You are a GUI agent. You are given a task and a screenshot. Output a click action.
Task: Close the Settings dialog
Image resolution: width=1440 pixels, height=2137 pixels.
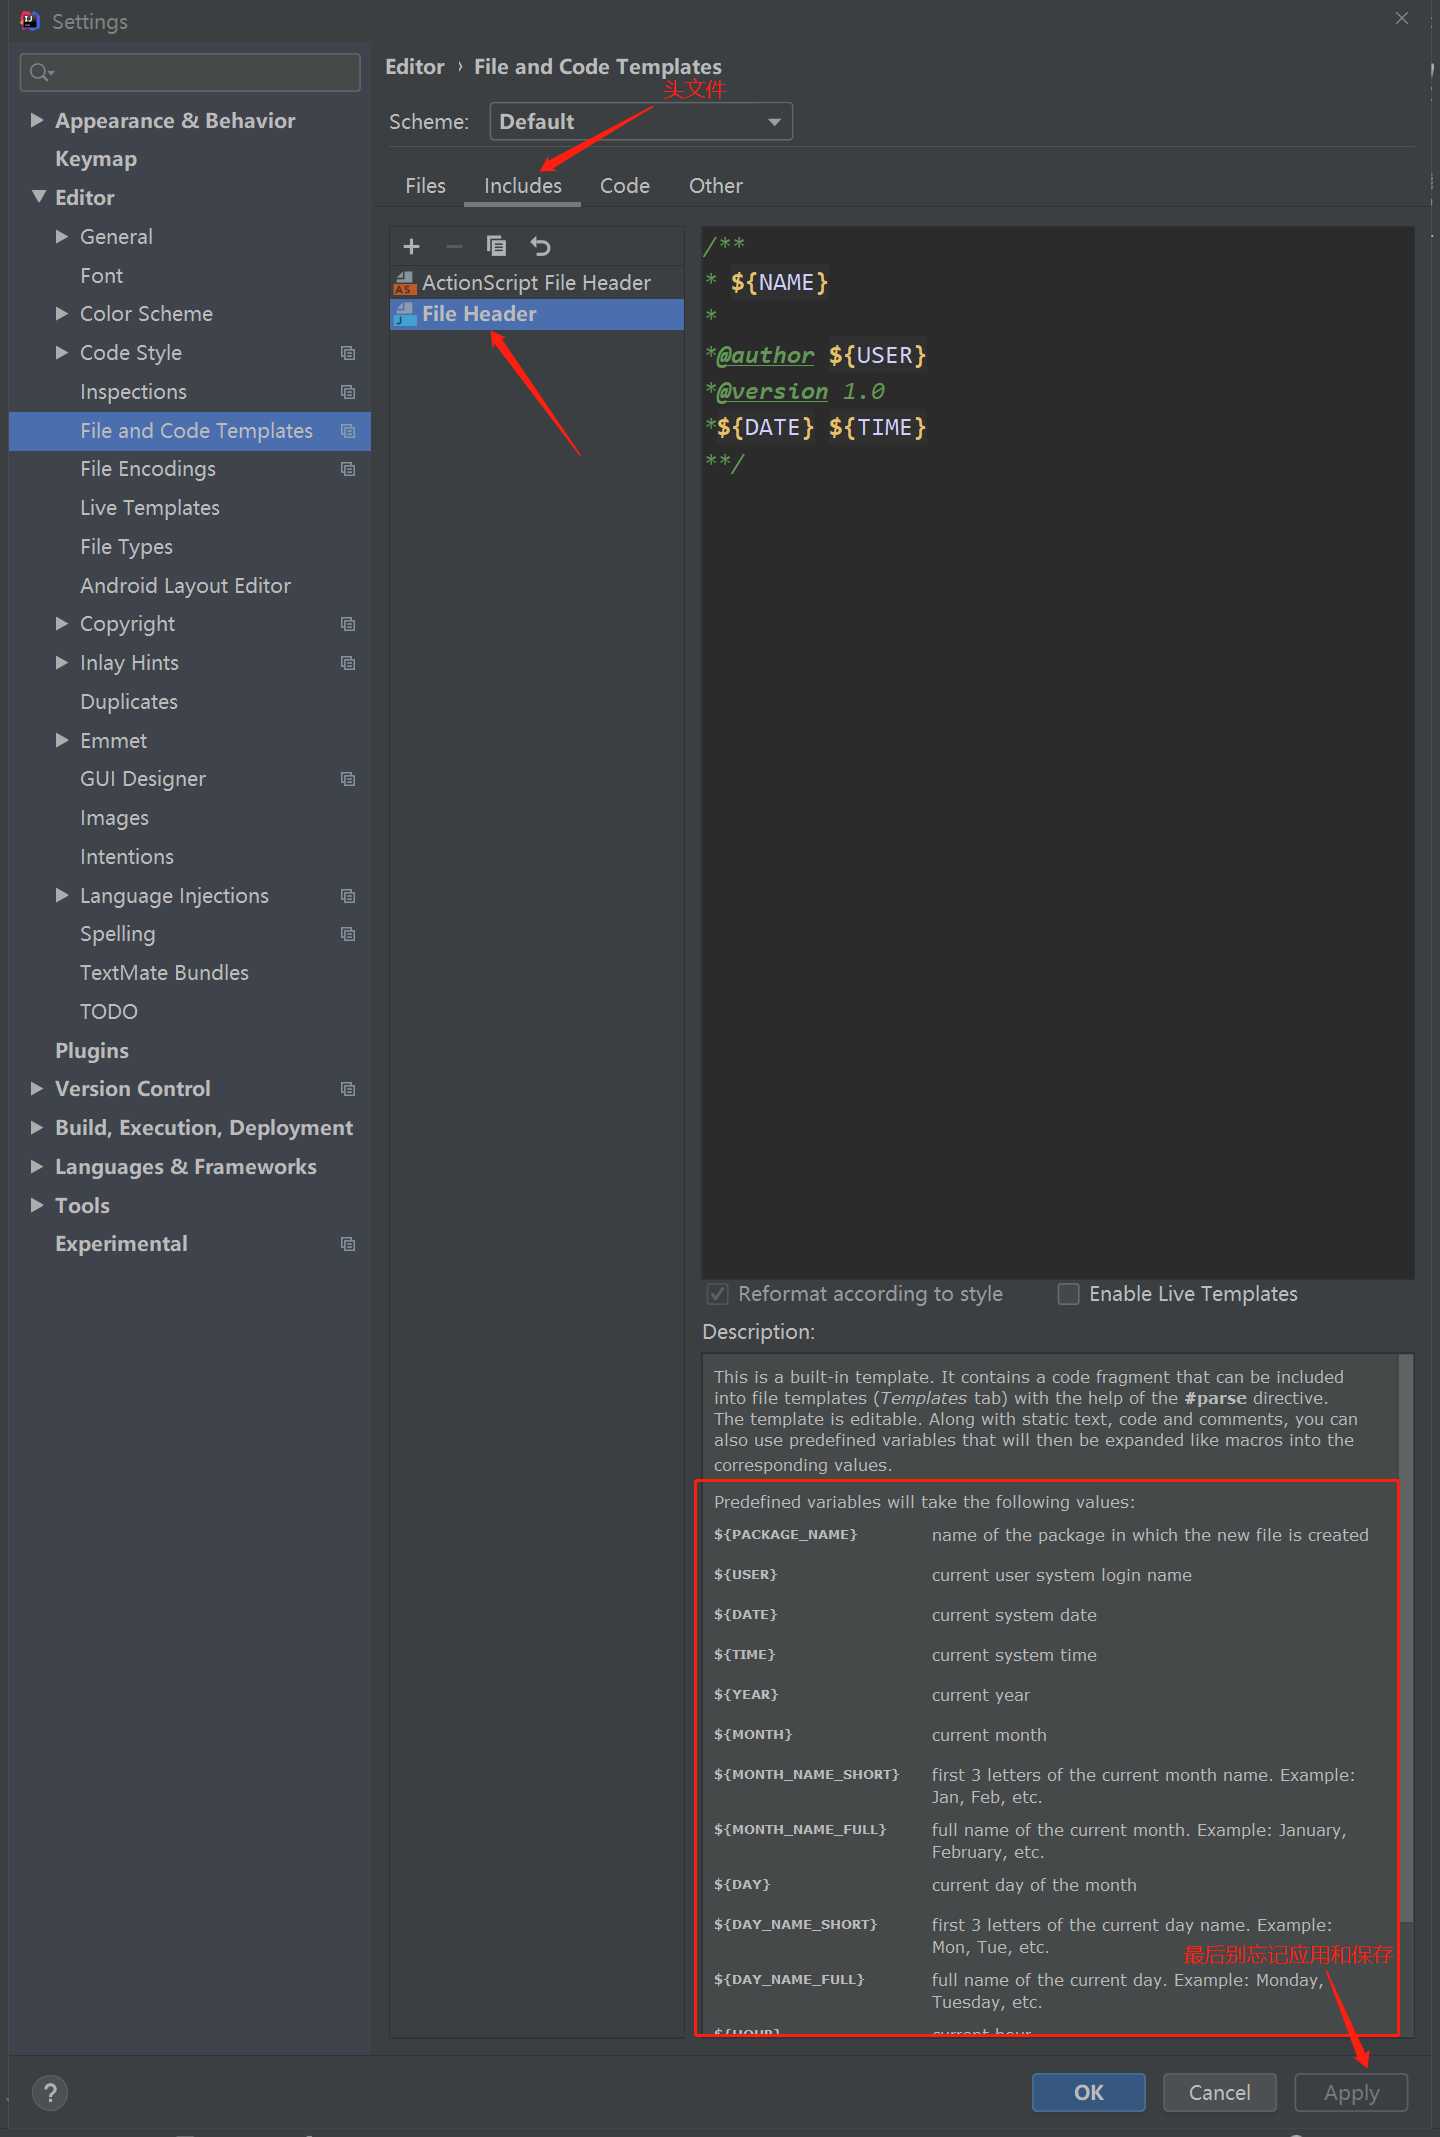1402,18
